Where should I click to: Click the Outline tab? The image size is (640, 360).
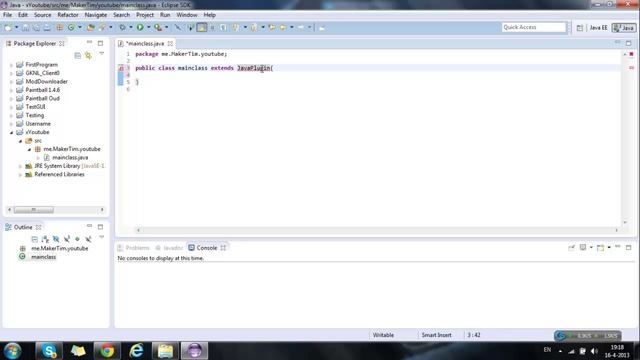(x=23, y=227)
